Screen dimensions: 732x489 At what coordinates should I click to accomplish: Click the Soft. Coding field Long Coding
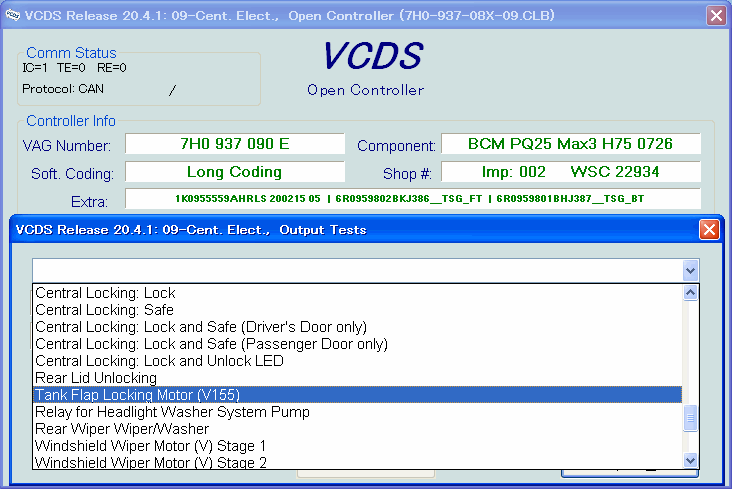(x=235, y=172)
